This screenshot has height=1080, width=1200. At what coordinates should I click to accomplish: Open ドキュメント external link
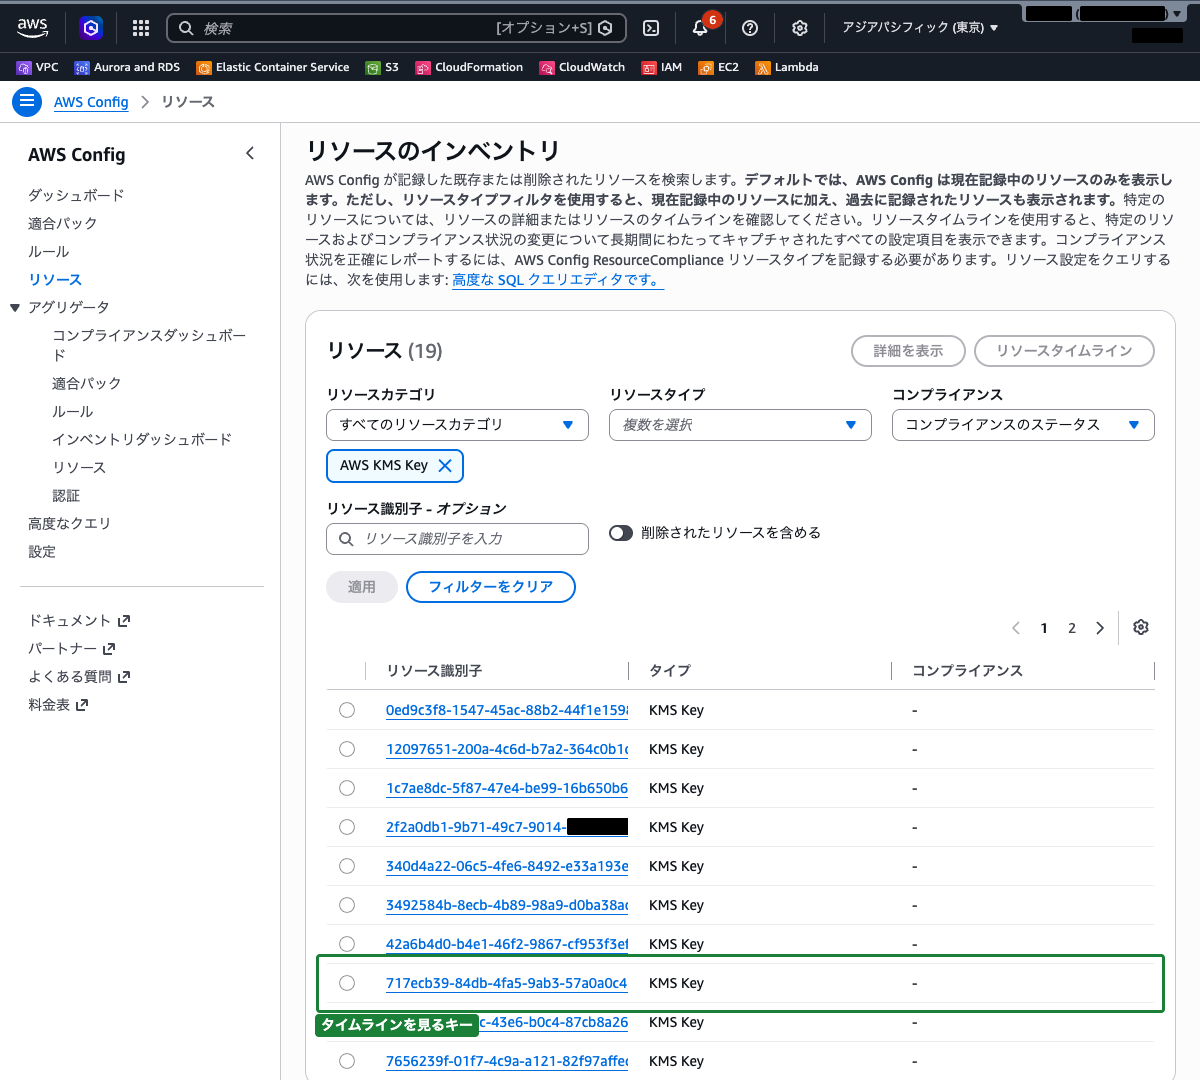(79, 621)
